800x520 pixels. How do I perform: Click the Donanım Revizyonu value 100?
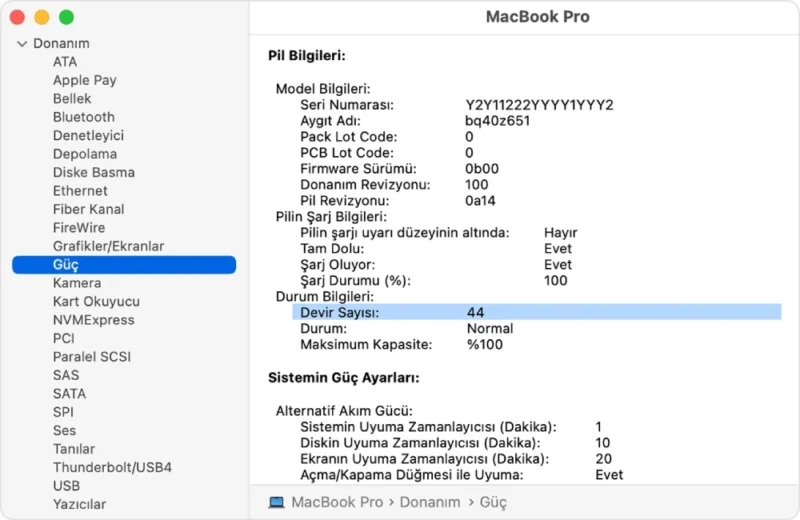pos(477,185)
